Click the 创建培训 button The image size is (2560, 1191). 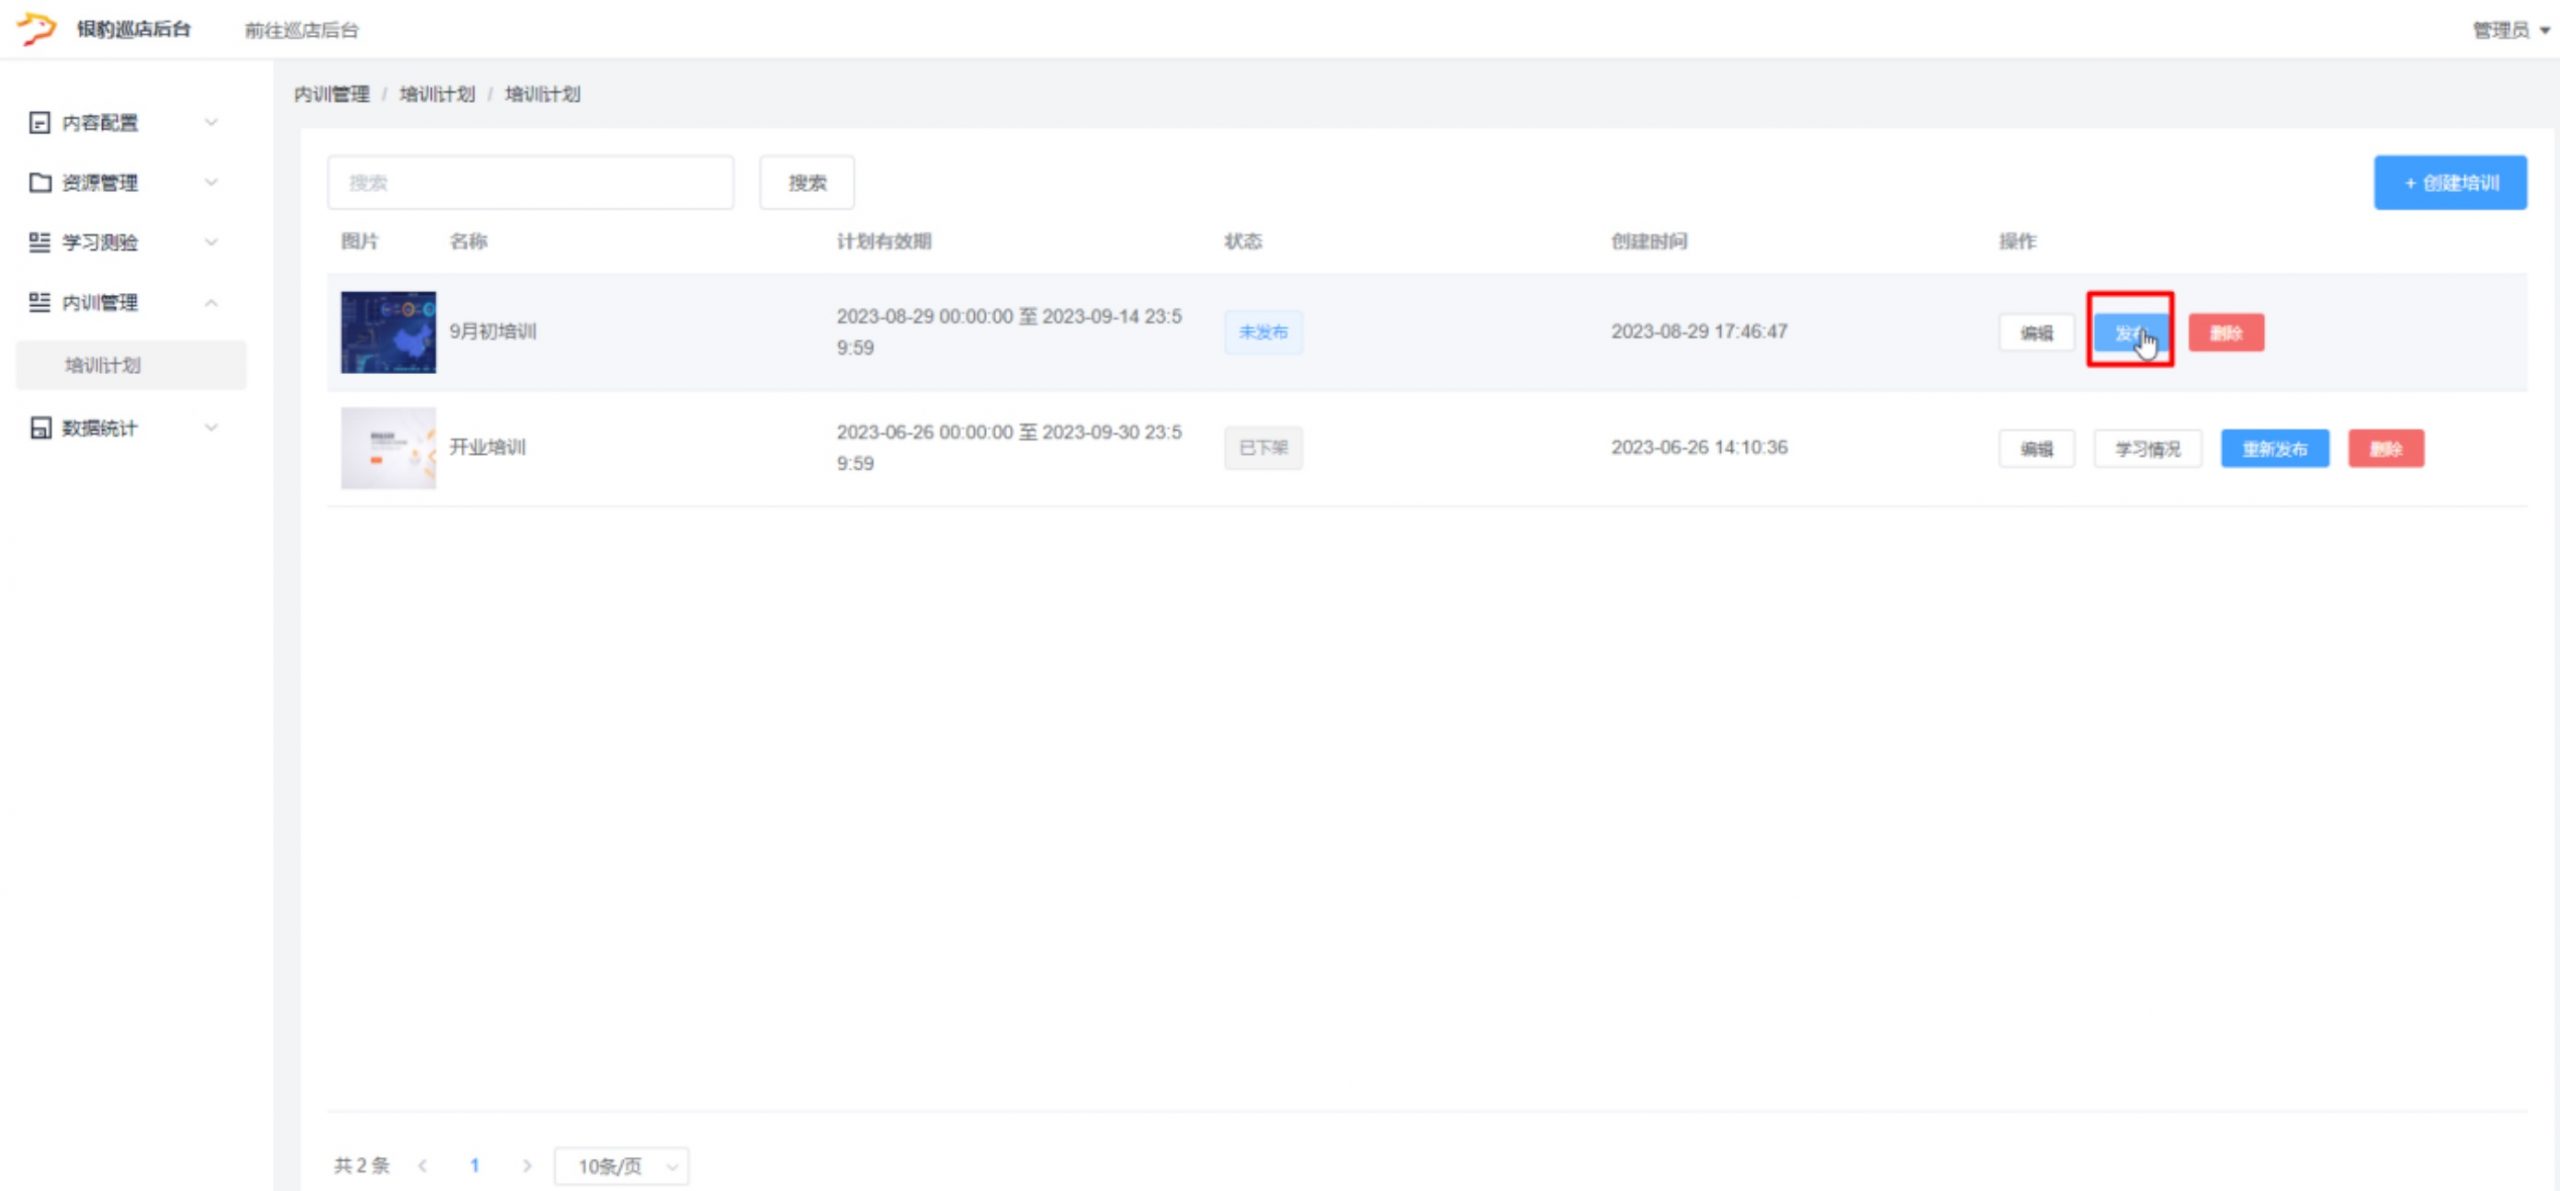2449,183
